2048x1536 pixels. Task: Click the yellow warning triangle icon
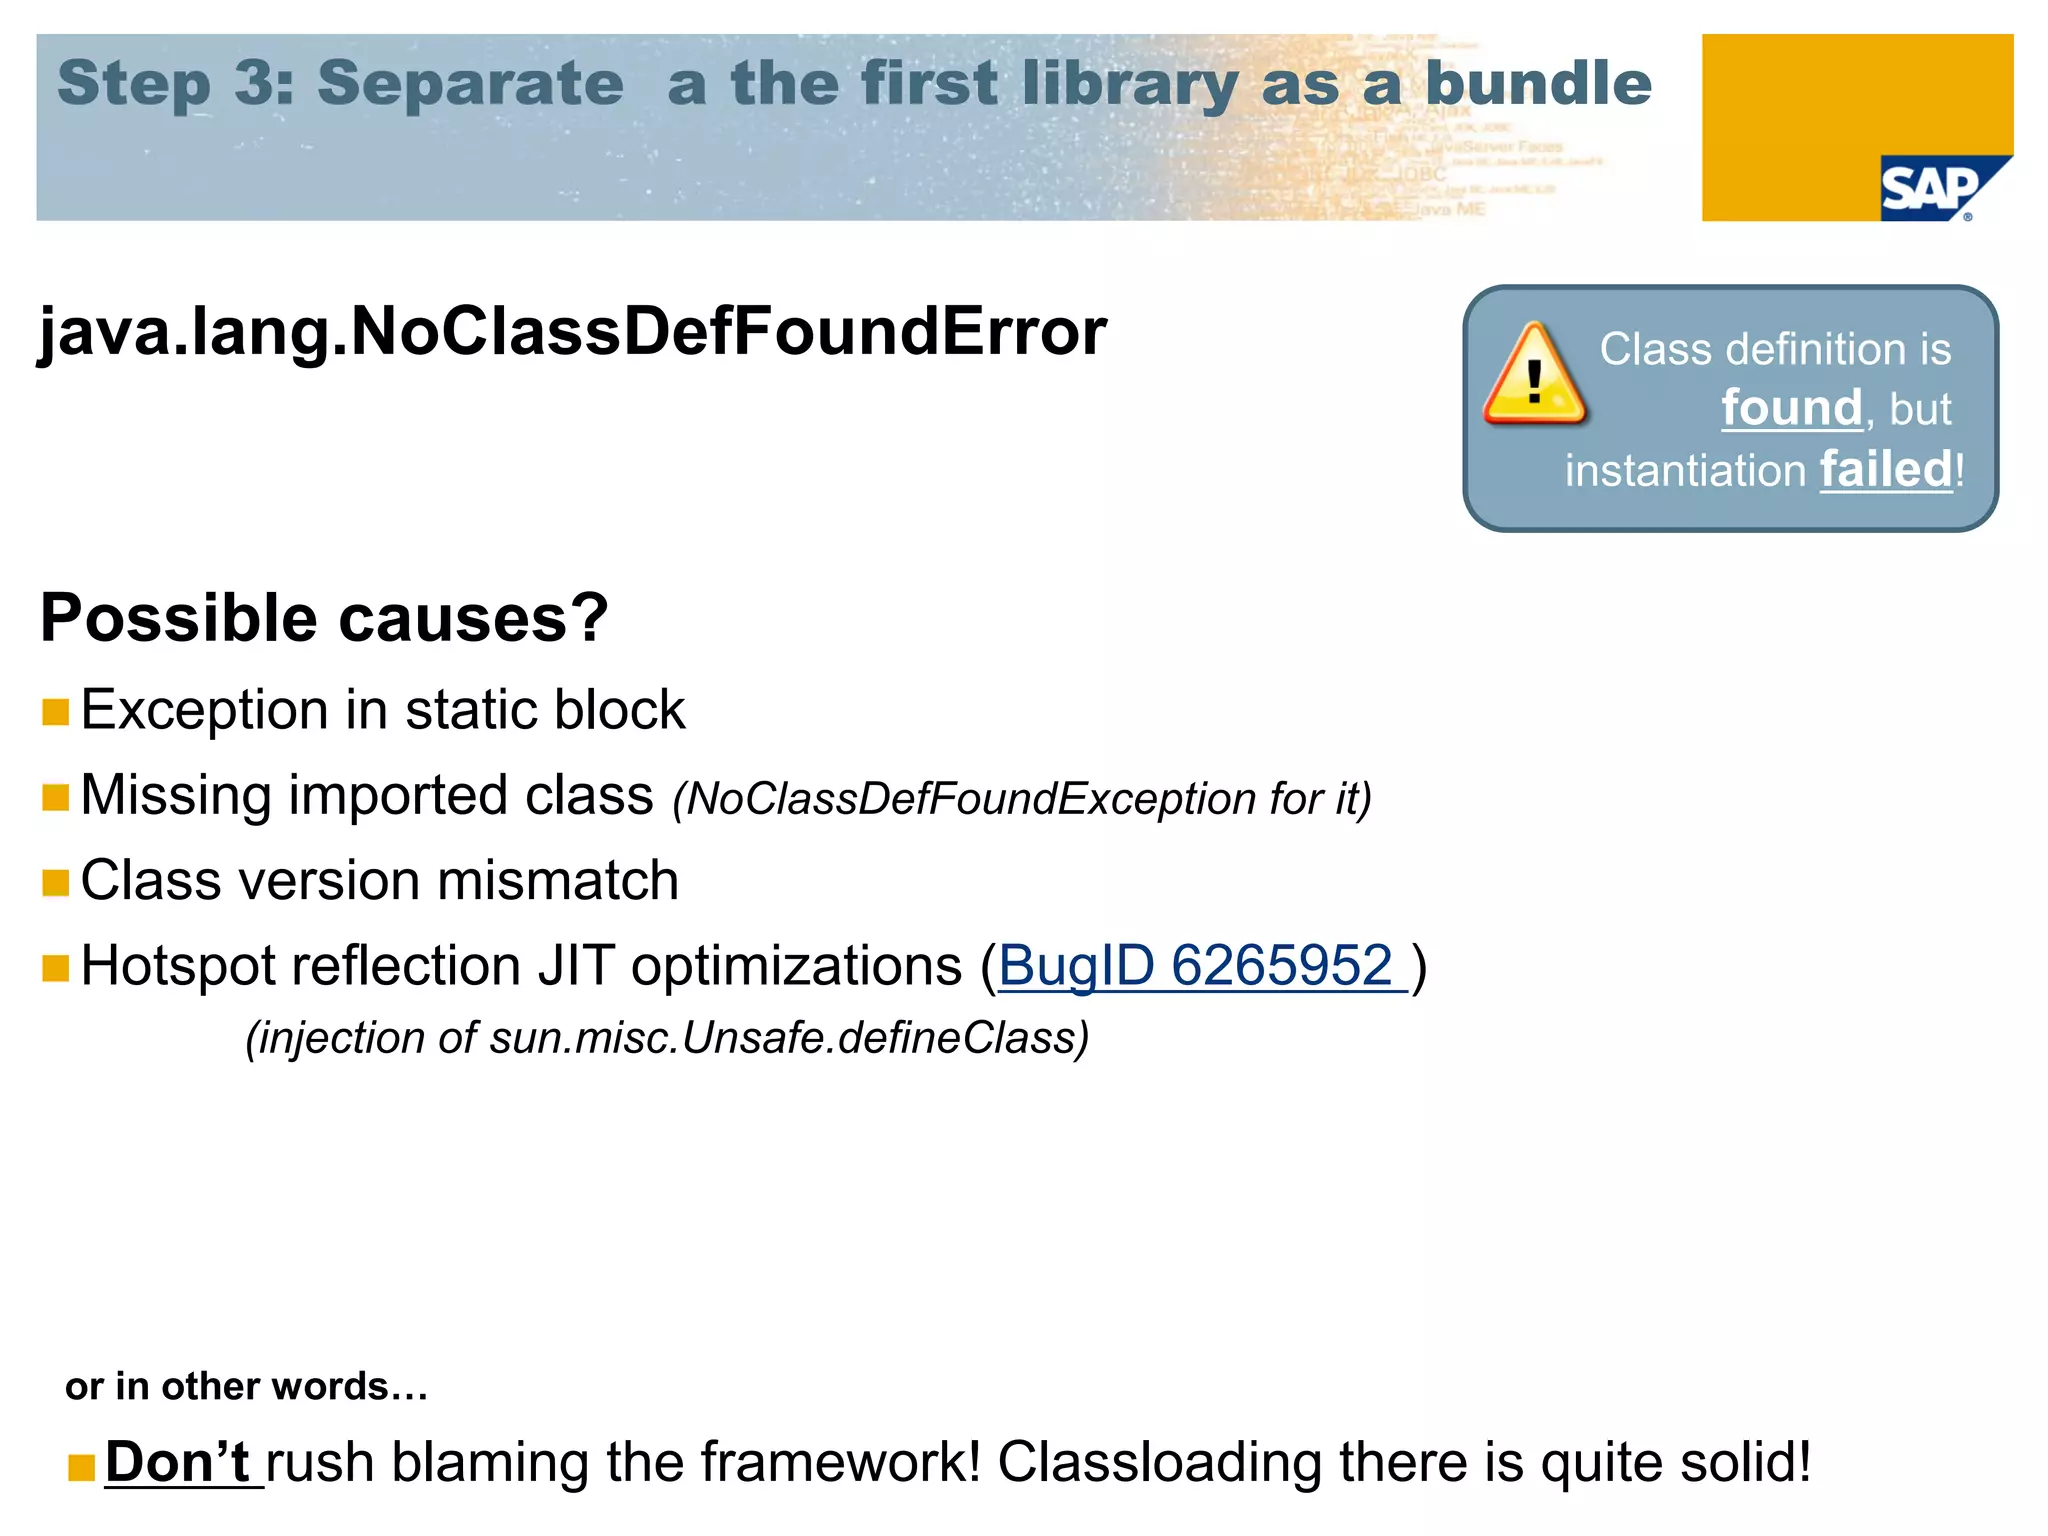1534,374
